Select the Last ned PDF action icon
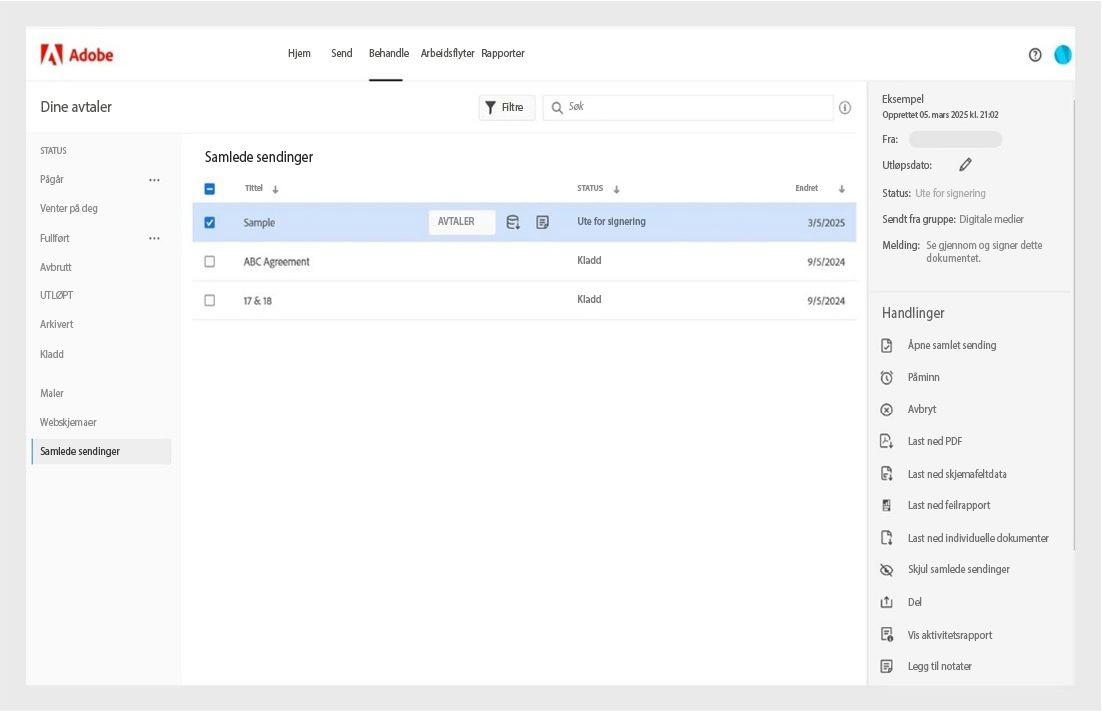The image size is (1102, 711). [x=886, y=440]
